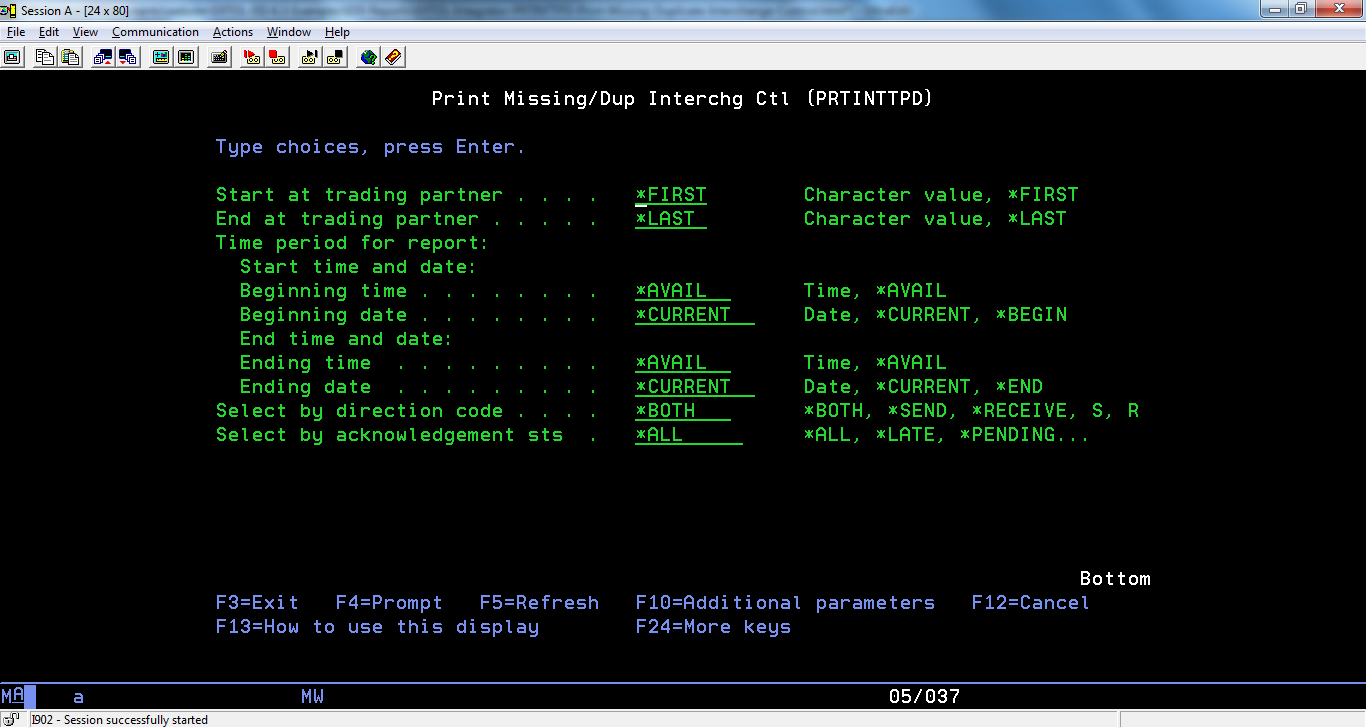Screen dimensions: 1366x728
Task: Click 'Select by direction code' label
Action: point(359,411)
